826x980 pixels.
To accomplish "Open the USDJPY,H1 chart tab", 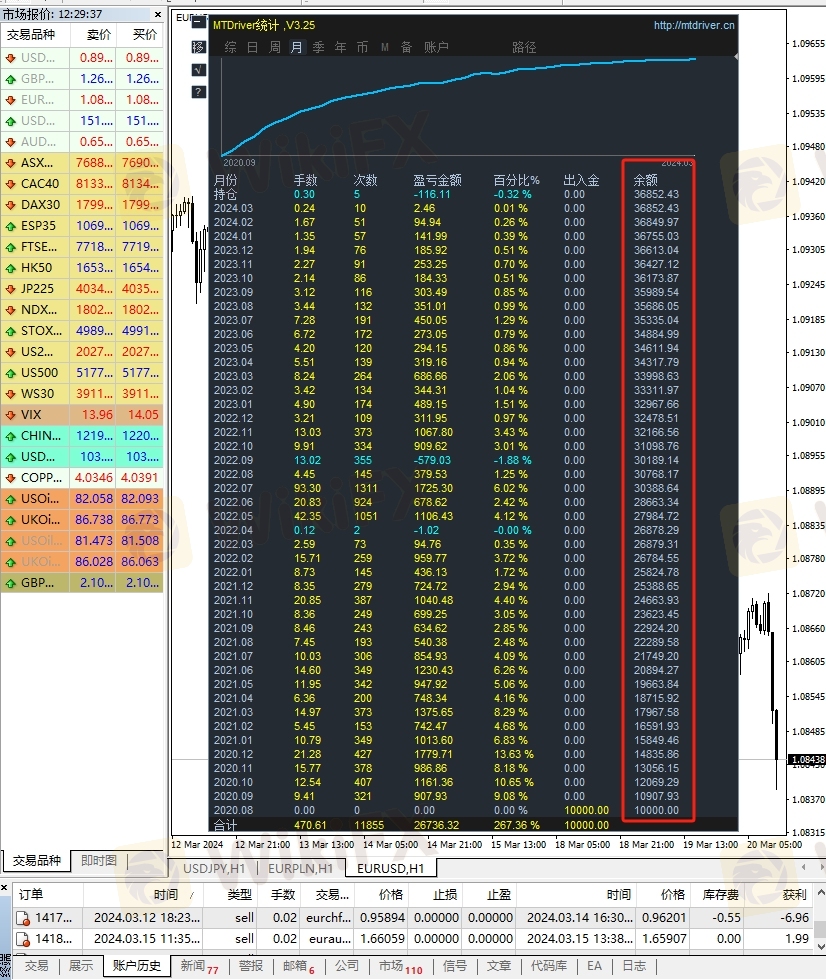I will click(214, 869).
